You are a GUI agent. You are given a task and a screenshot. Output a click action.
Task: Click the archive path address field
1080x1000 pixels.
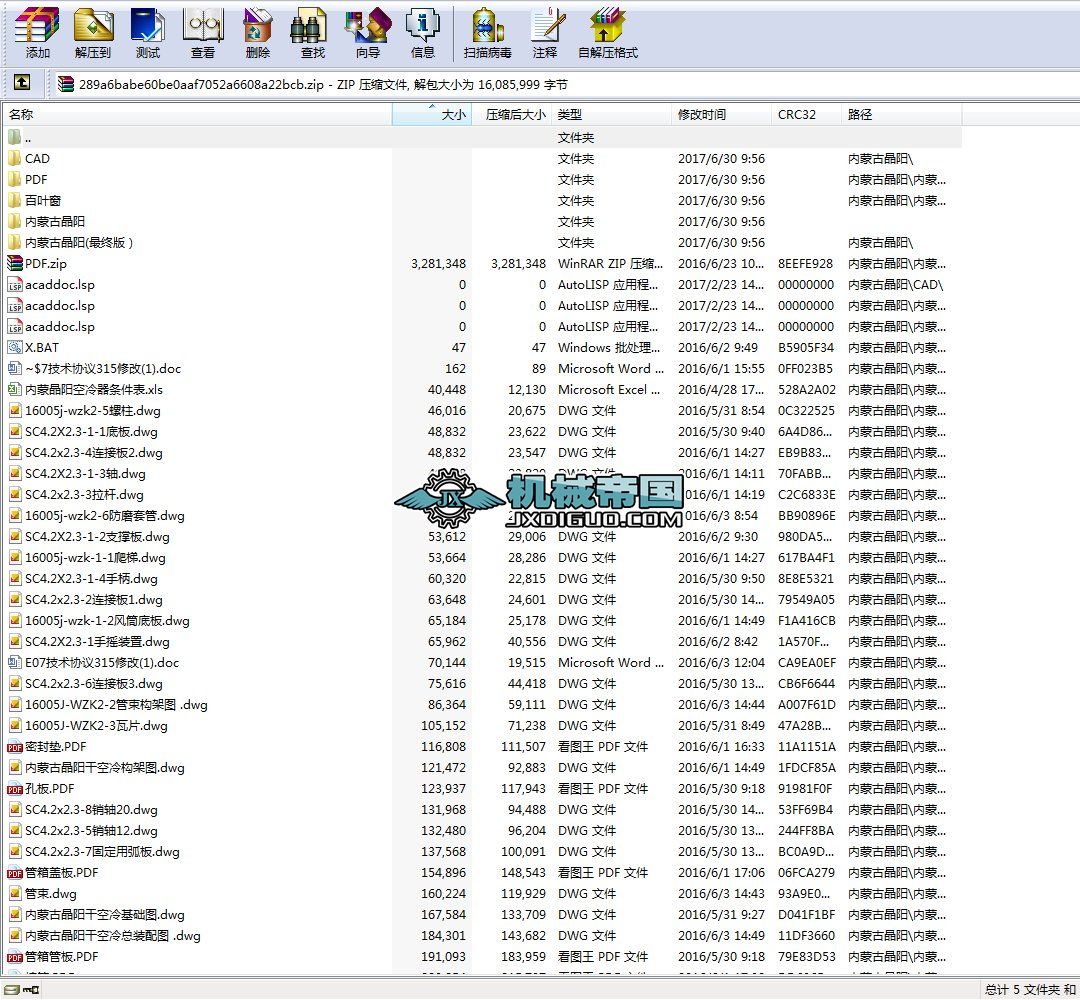(568, 85)
